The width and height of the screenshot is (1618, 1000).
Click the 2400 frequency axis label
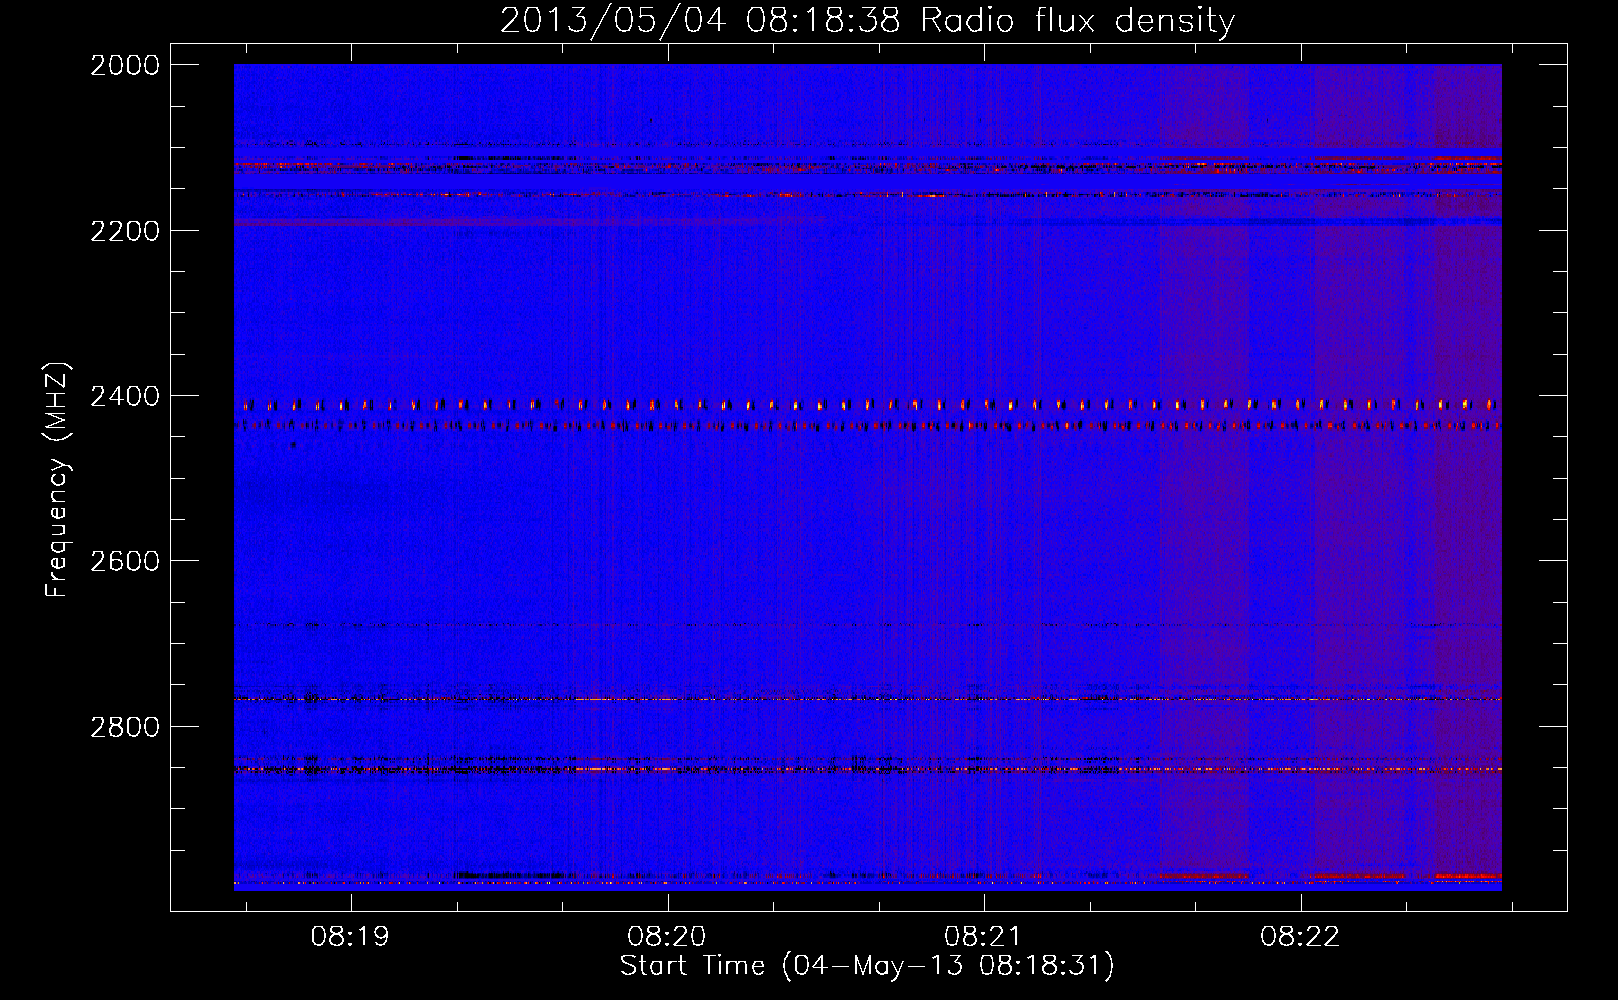click(125, 396)
